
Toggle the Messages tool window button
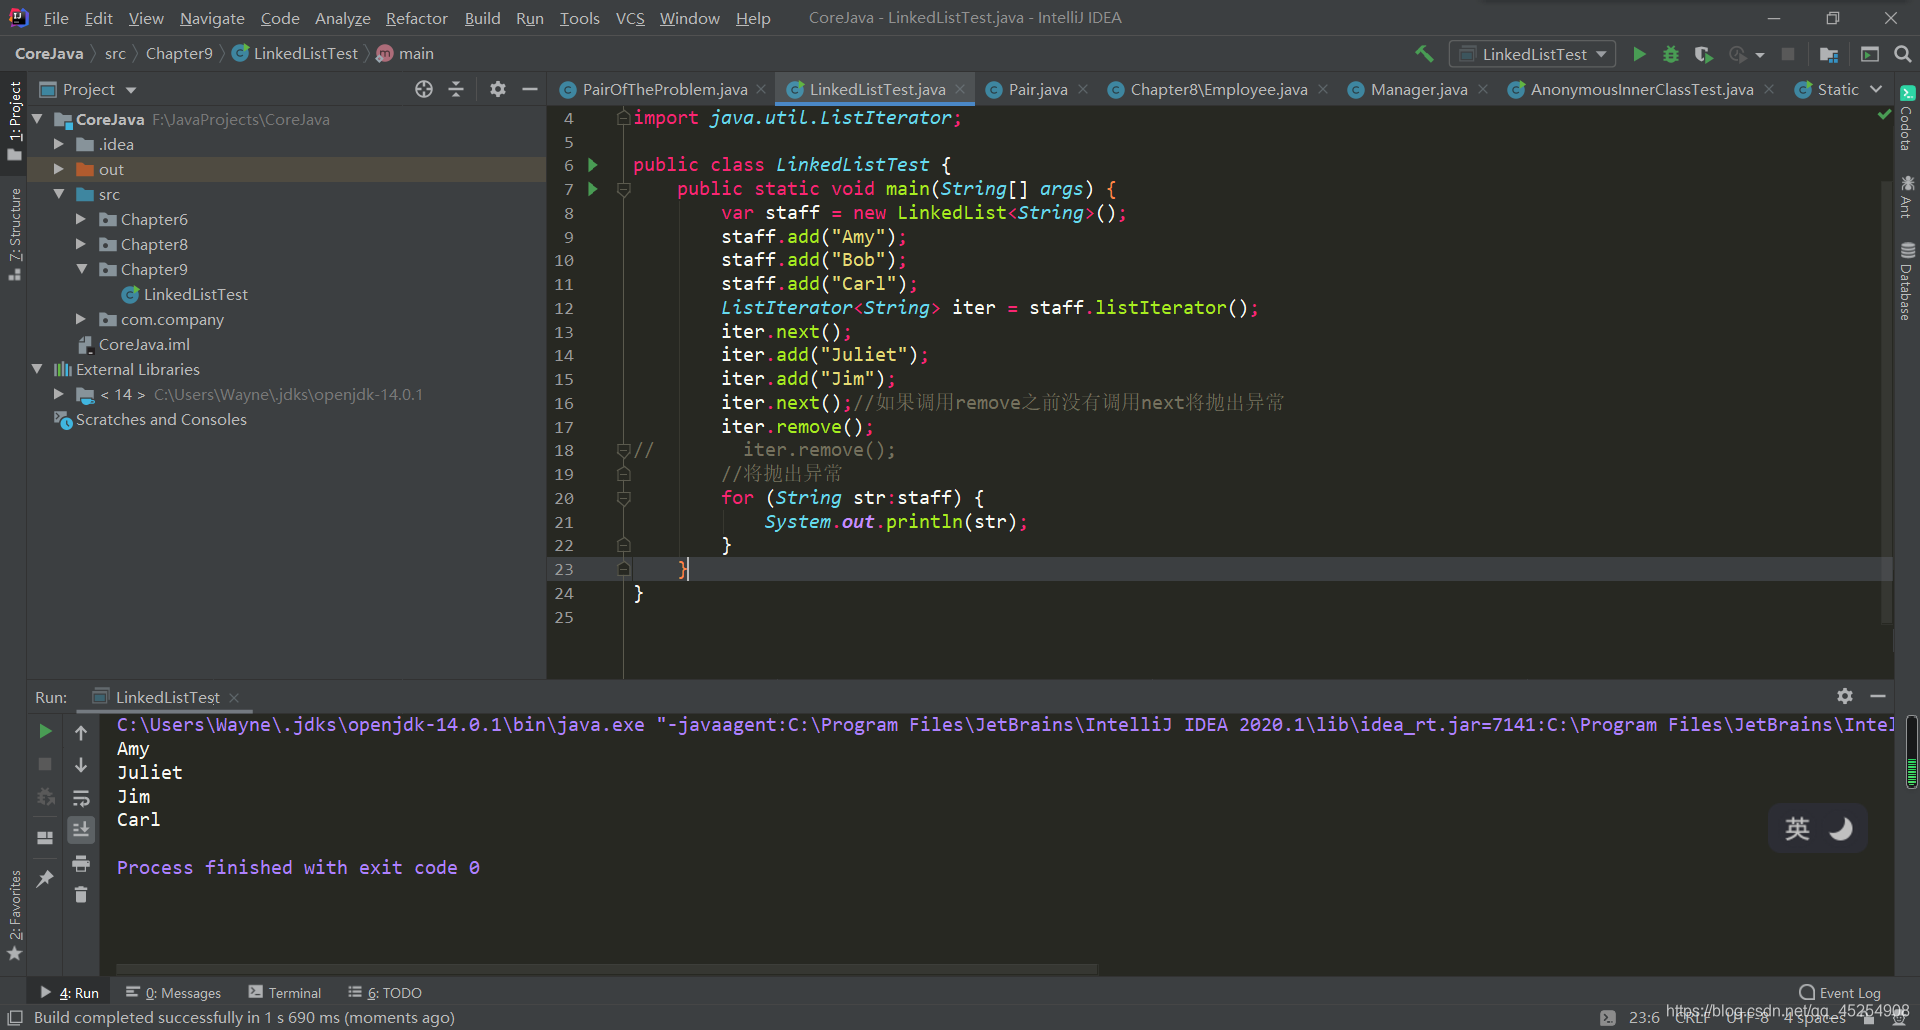click(174, 993)
